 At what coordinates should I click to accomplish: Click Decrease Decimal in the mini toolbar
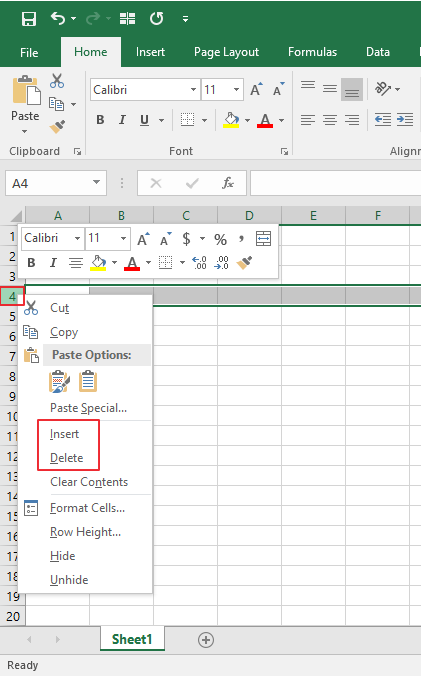click(221, 263)
